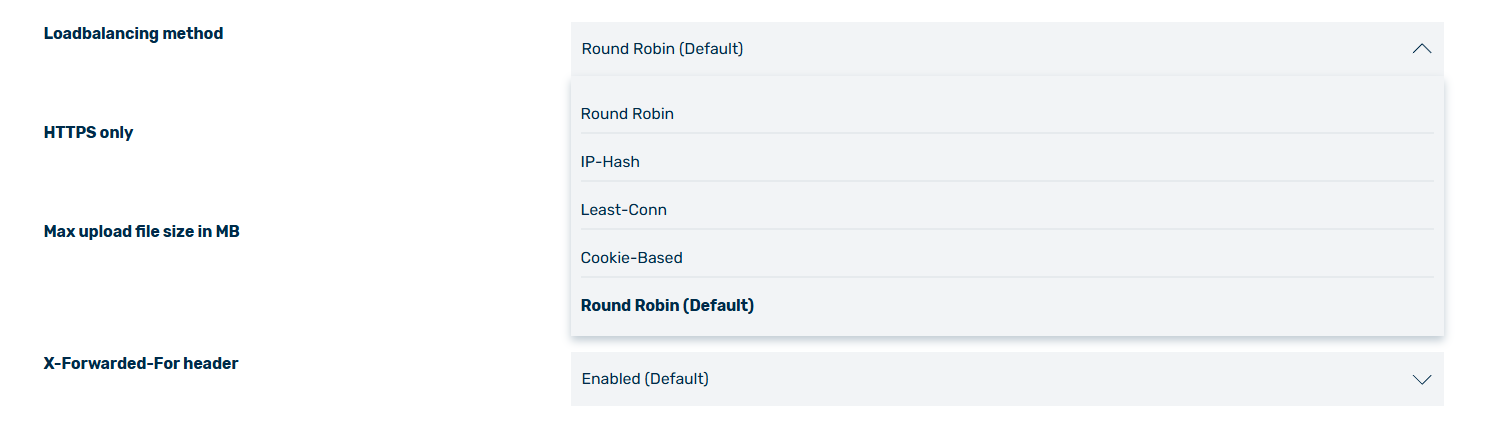Choose the bold Round Robin (Default) entry
Screen dimensions: 1494x432
tap(667, 306)
